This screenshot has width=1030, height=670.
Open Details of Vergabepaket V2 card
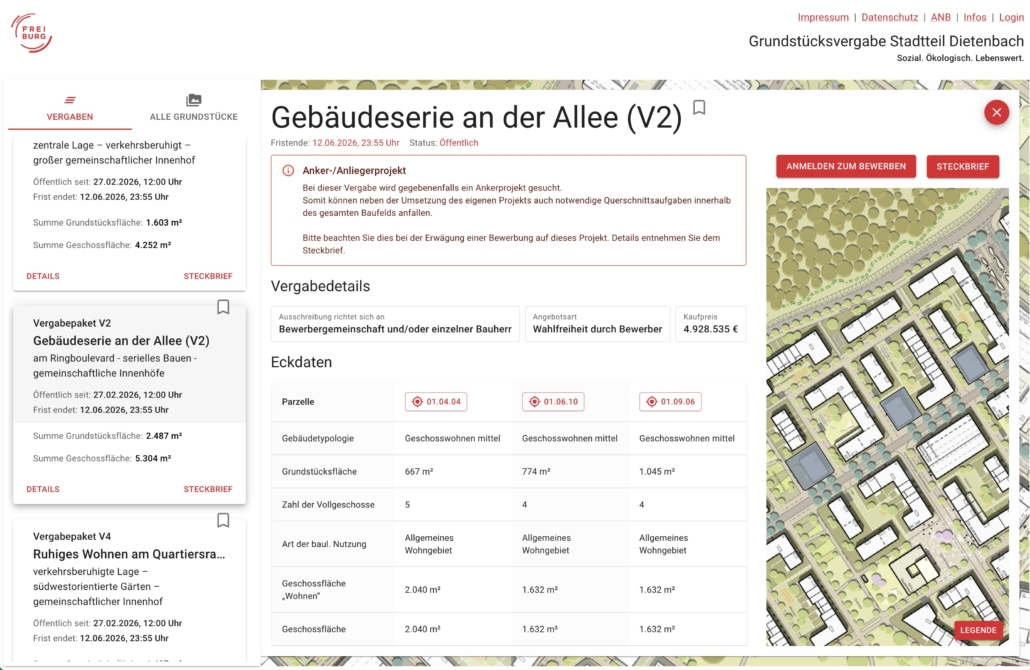43,489
